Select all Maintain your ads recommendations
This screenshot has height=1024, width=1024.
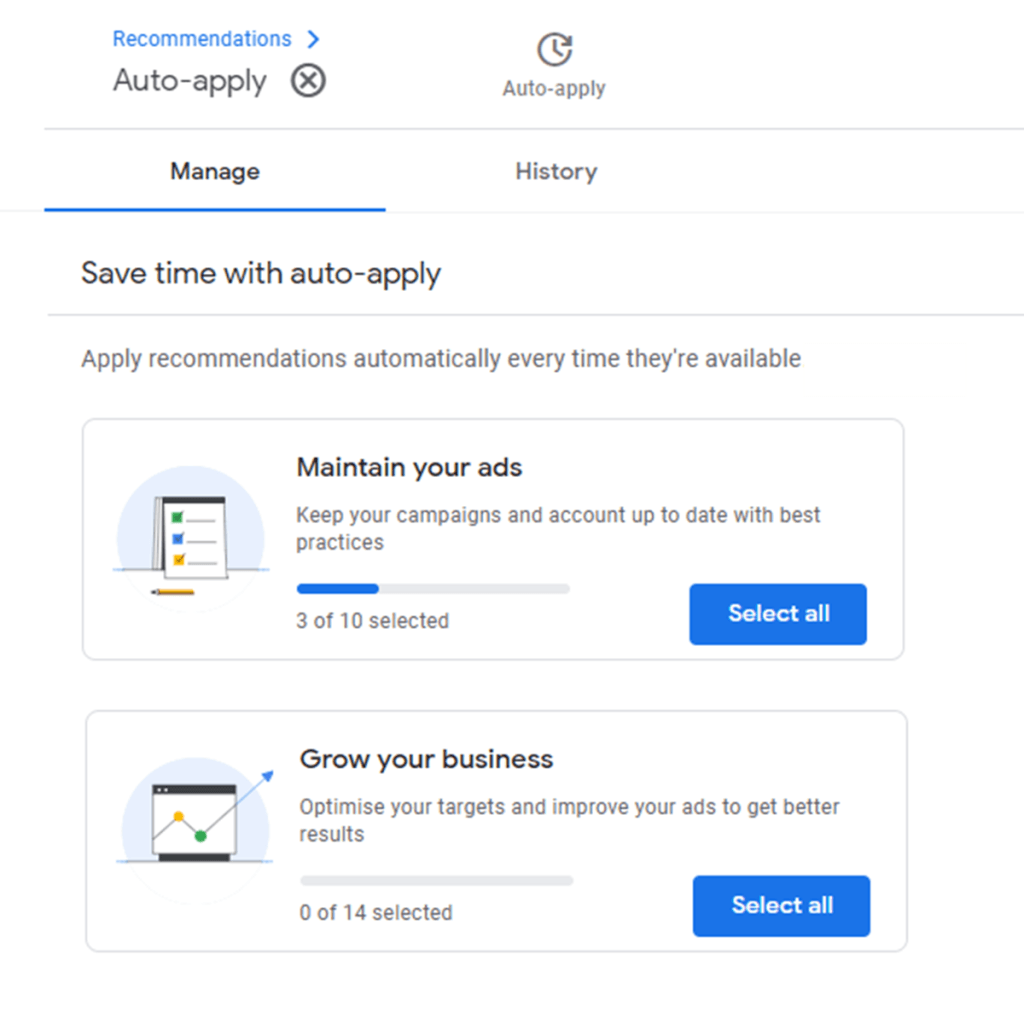pyautogui.click(x=777, y=614)
